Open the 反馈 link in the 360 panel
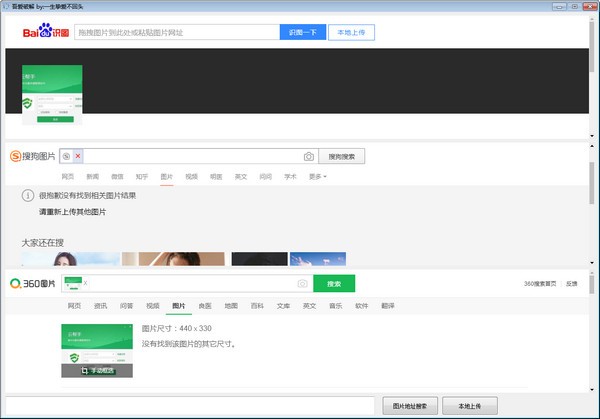The width and height of the screenshot is (600, 419). coord(571,284)
